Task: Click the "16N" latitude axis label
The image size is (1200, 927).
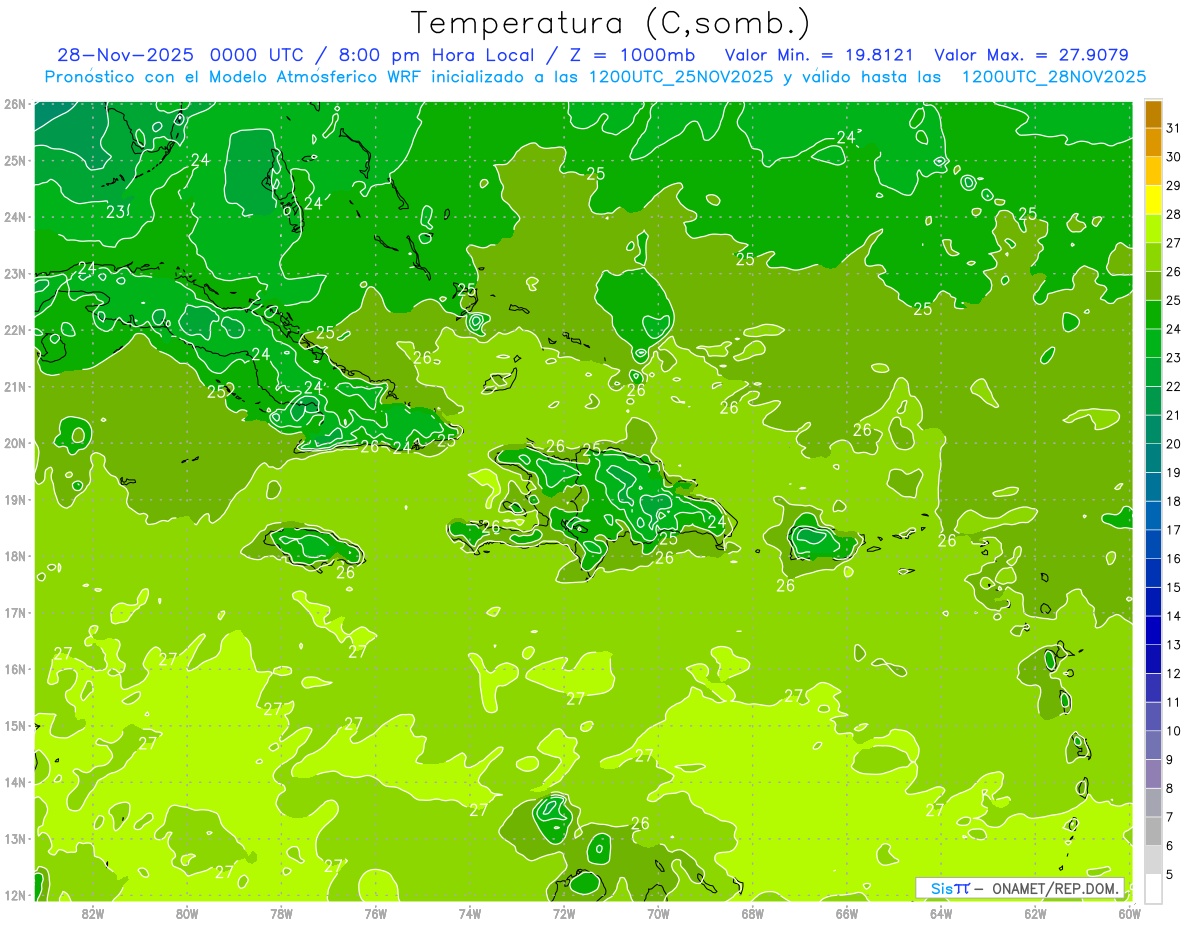Action: [x=14, y=669]
